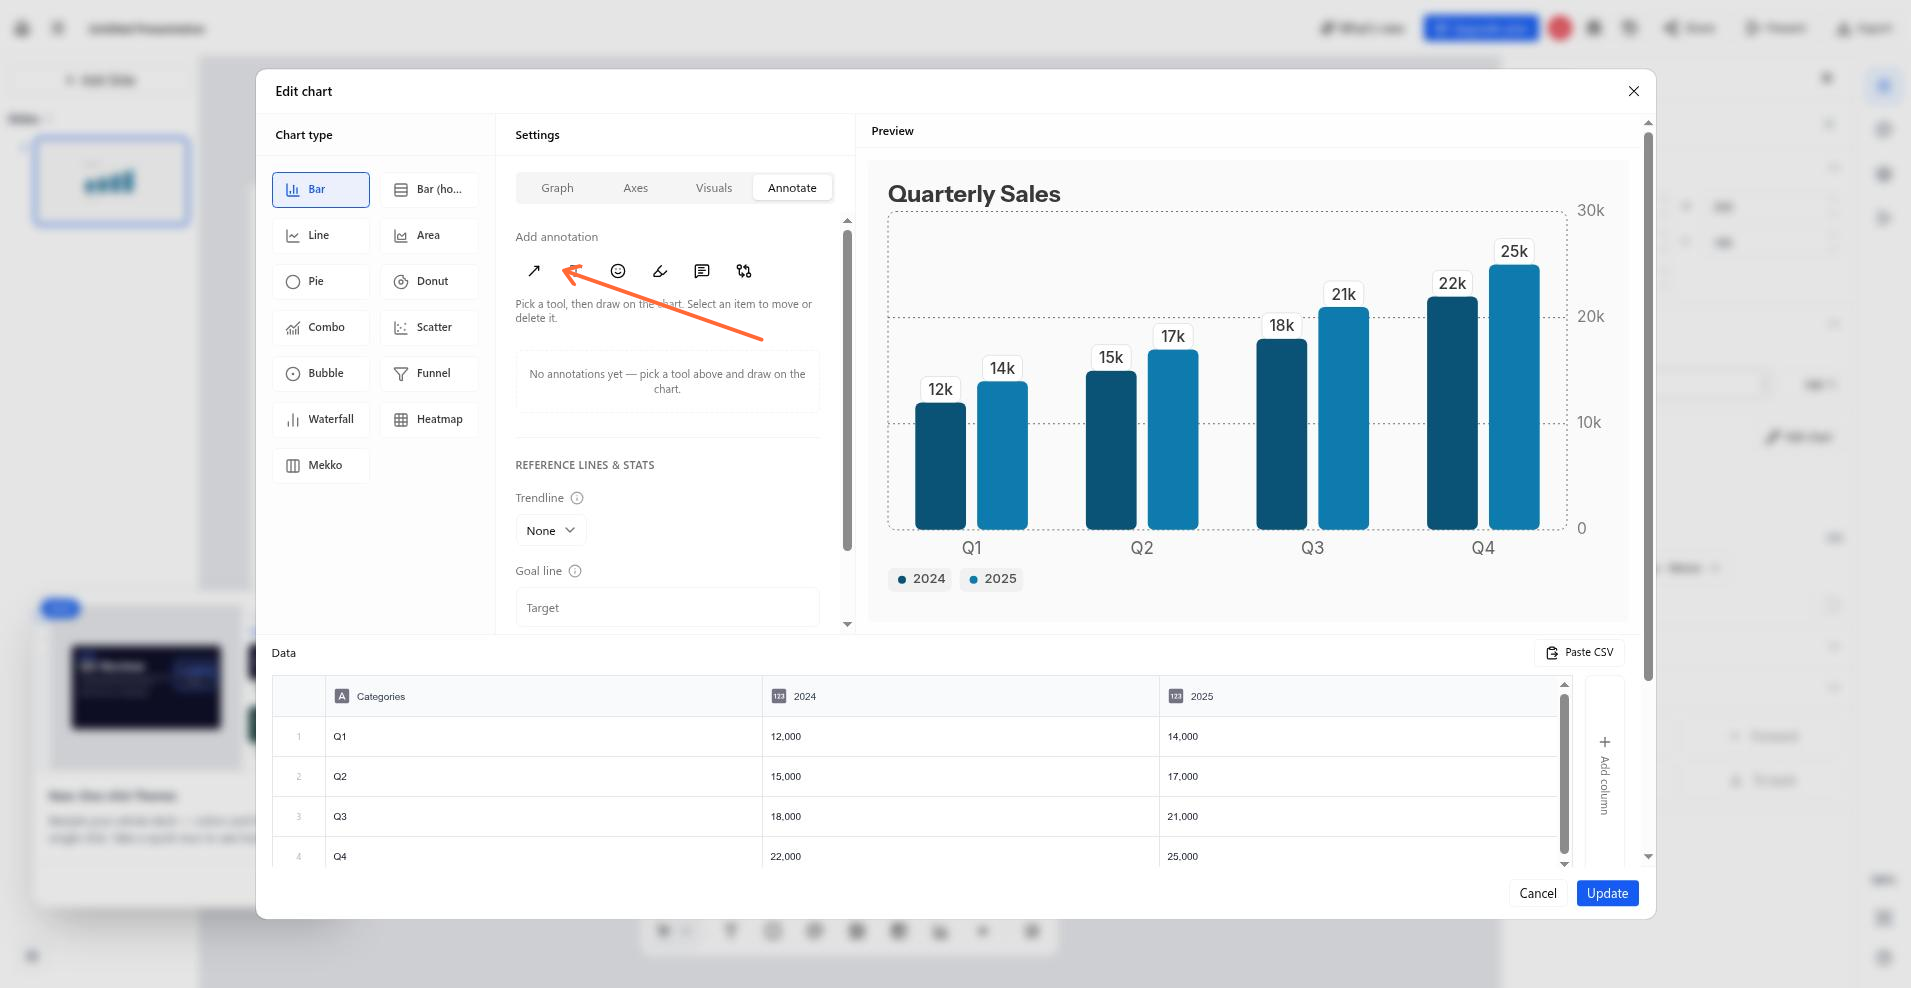
Task: Click the Trendline info icon
Action: (577, 498)
